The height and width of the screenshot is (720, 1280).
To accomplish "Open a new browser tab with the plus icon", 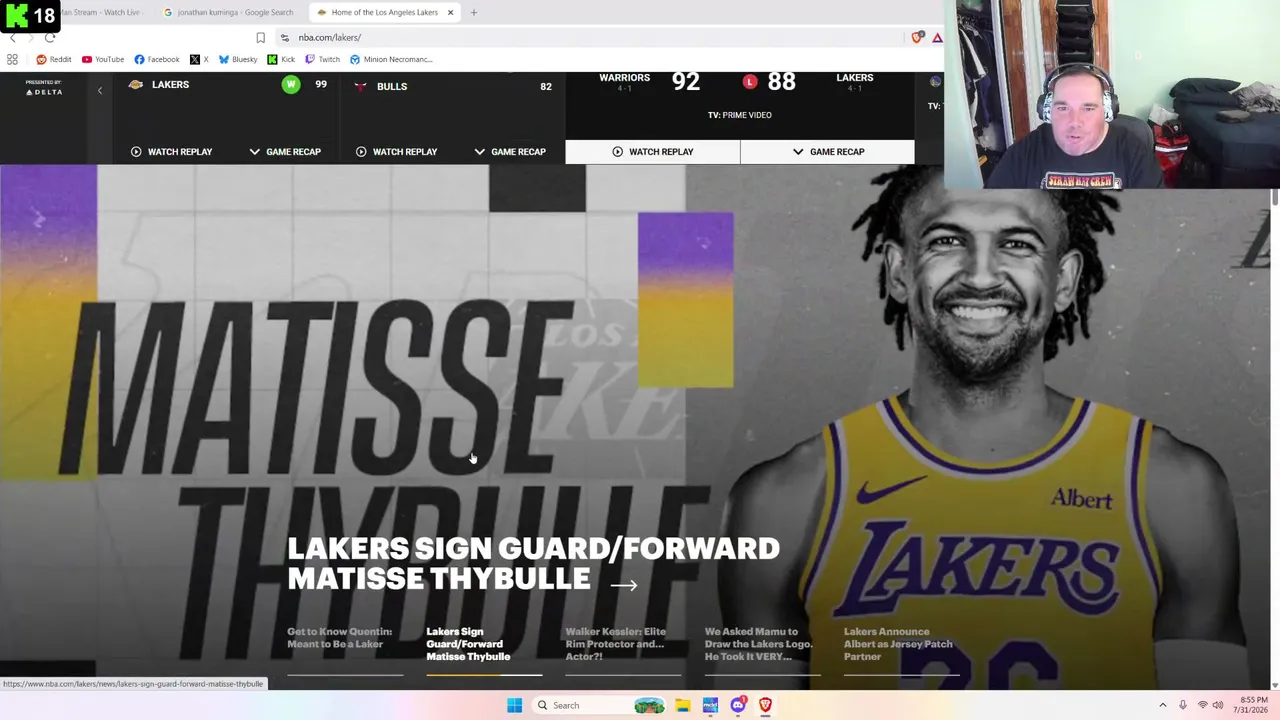I will coord(473,12).
